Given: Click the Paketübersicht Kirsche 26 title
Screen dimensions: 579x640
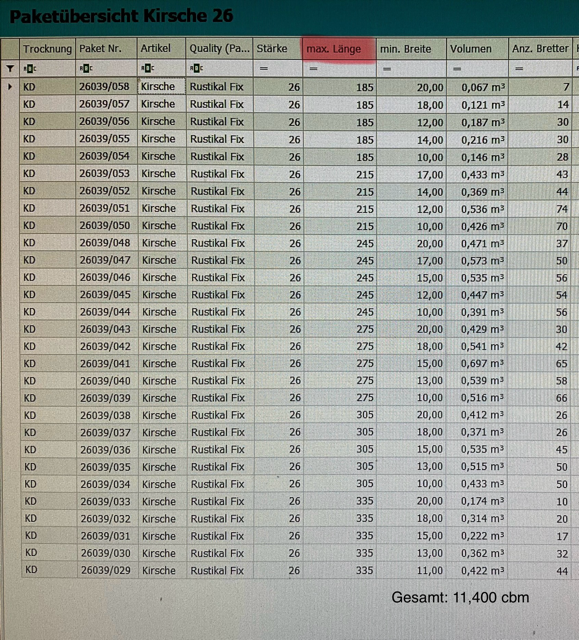Looking at the screenshot, I should (x=121, y=16).
